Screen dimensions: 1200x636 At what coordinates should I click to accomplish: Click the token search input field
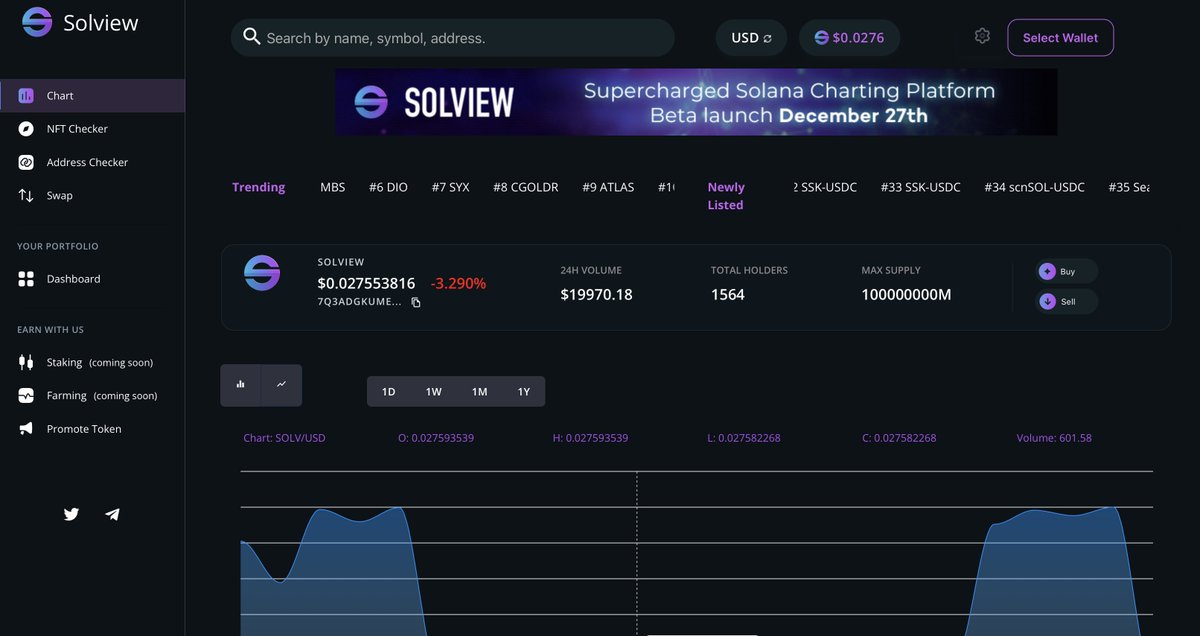tap(452, 36)
